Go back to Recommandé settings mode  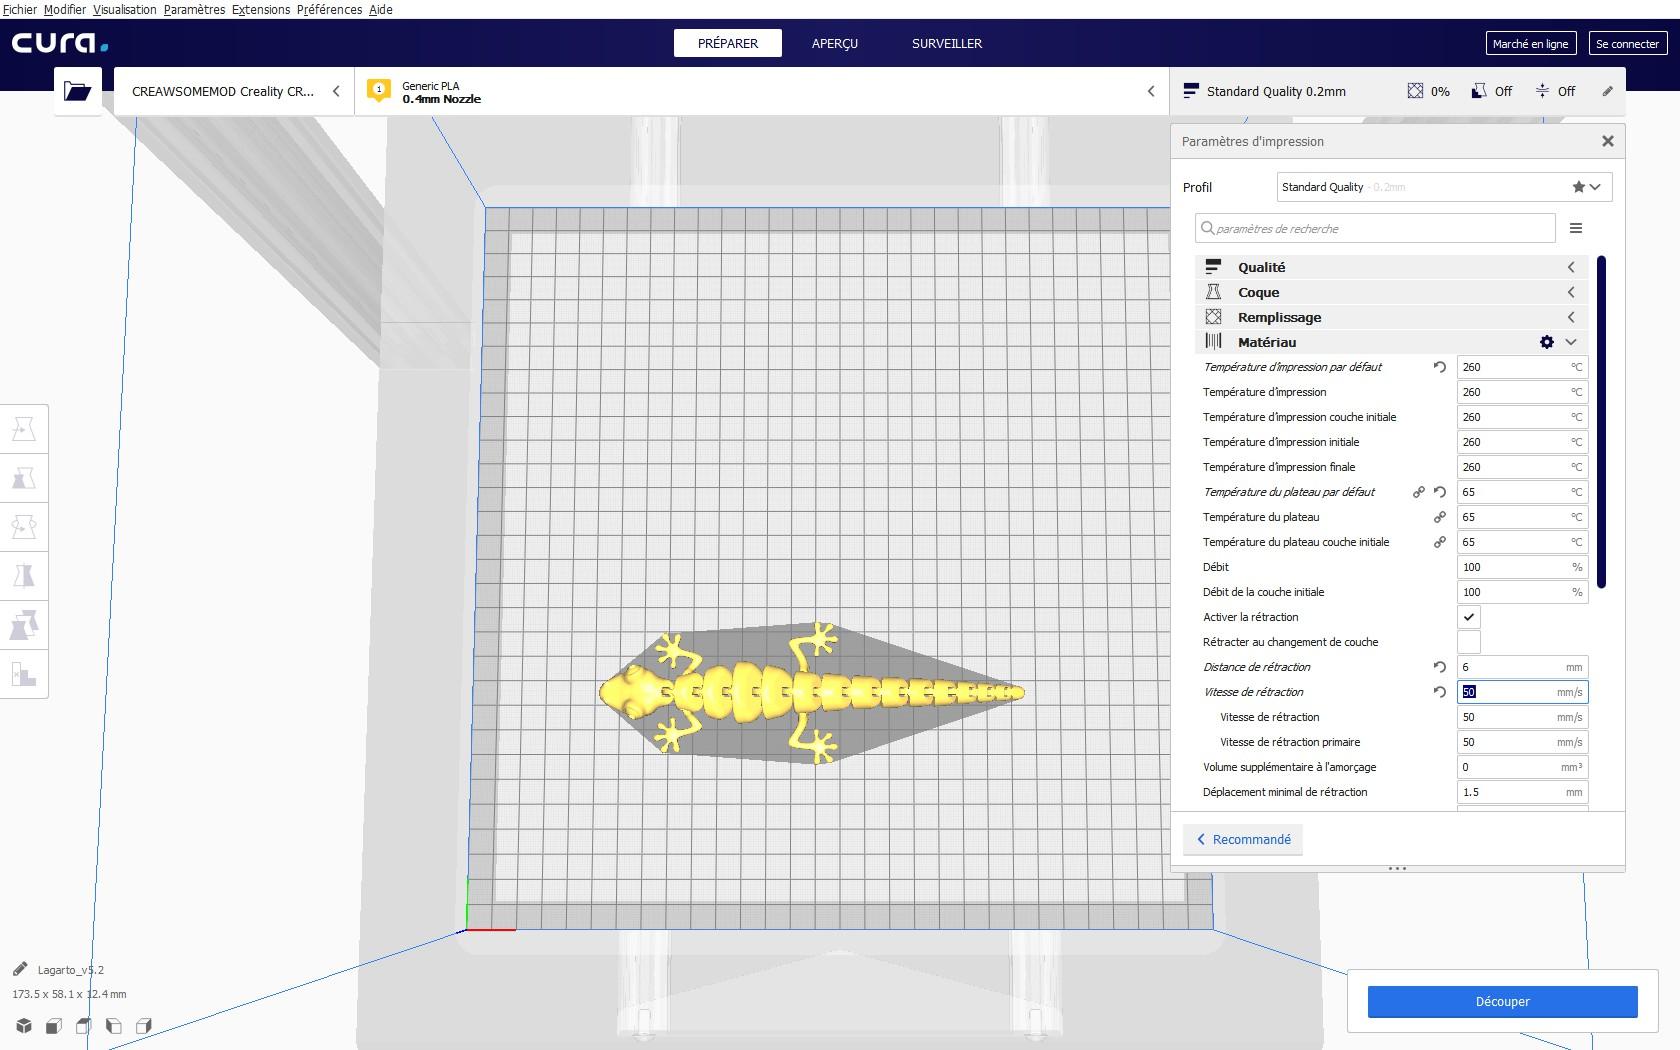1244,839
